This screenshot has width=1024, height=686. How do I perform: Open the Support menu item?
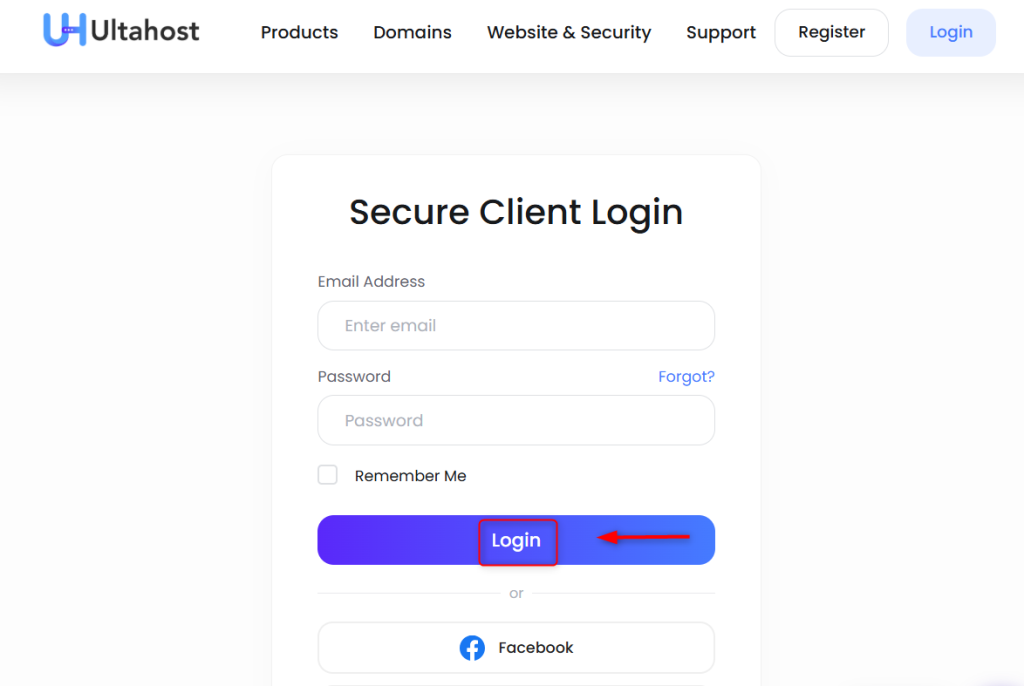point(720,32)
